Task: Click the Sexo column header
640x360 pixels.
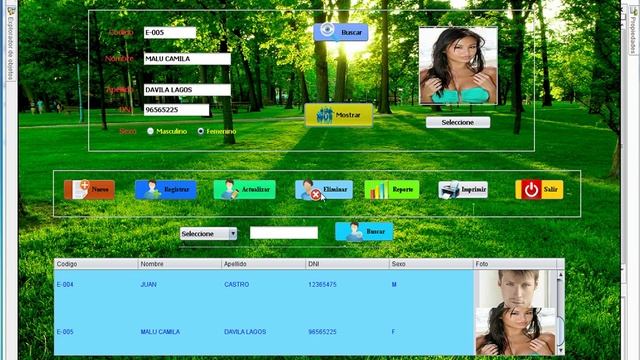Action: pyautogui.click(x=431, y=264)
